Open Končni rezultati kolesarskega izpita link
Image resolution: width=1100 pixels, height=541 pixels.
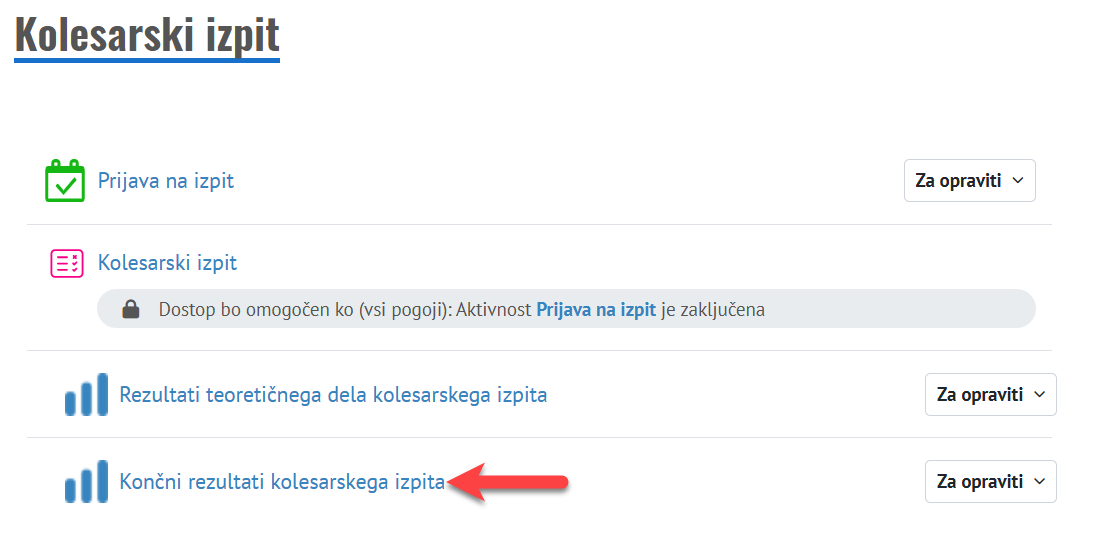click(282, 482)
